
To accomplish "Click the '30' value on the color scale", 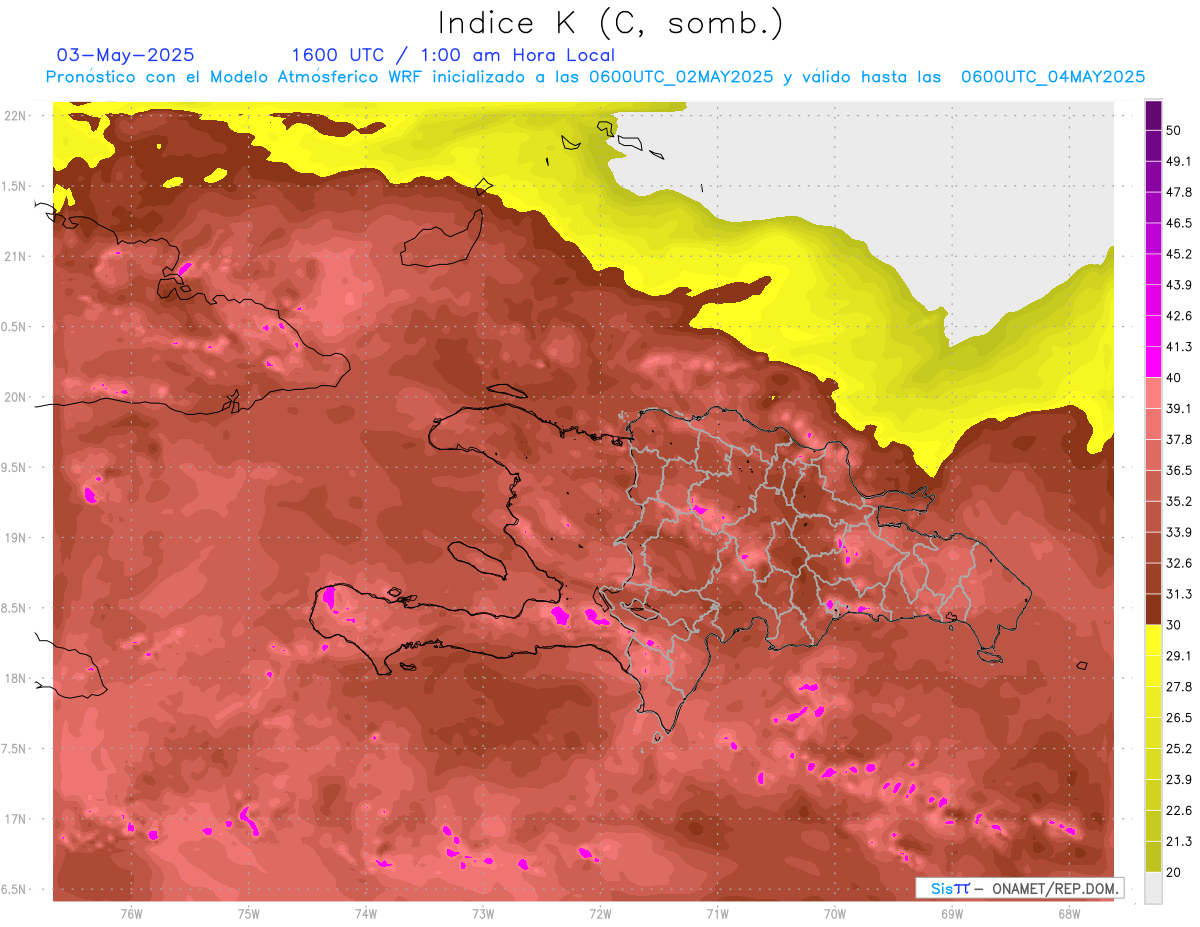I will [x=1175, y=625].
